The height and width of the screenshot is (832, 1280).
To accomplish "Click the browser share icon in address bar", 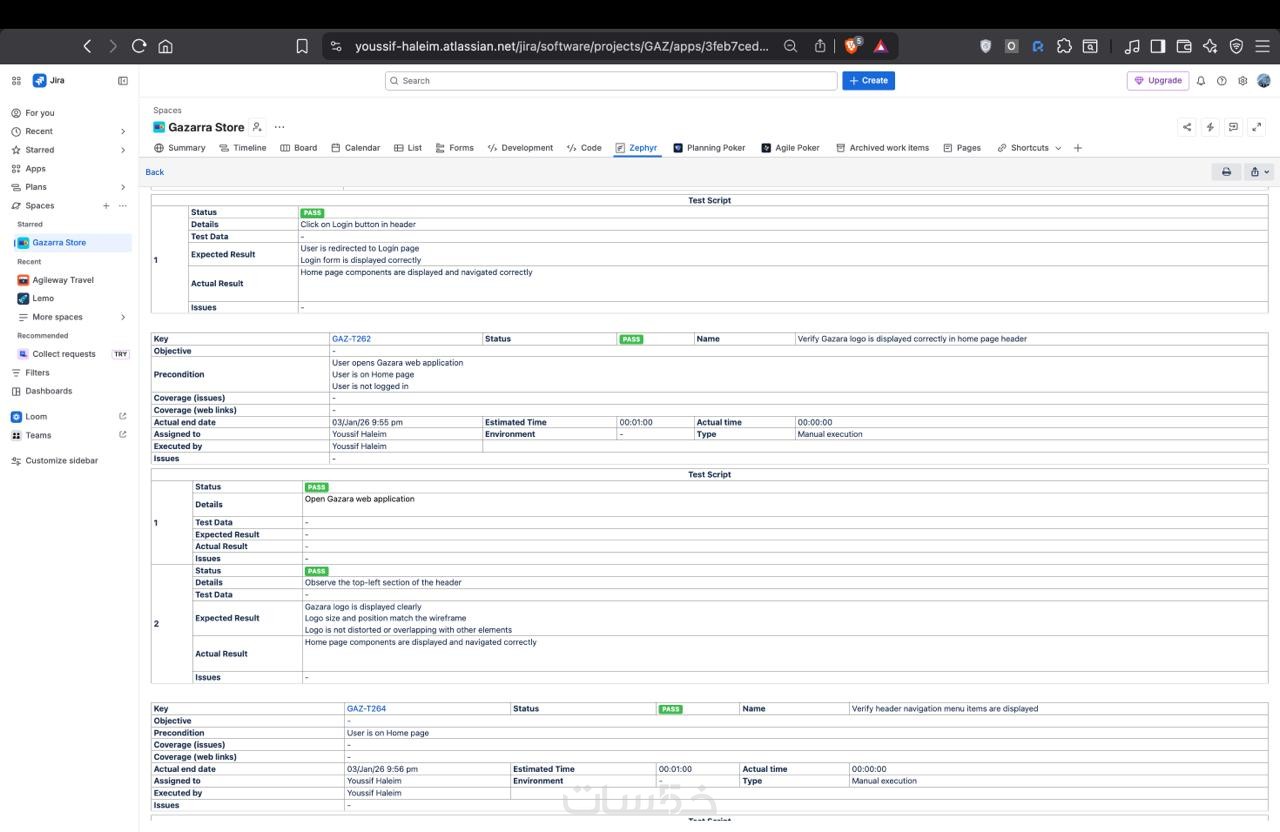I will [x=820, y=46].
